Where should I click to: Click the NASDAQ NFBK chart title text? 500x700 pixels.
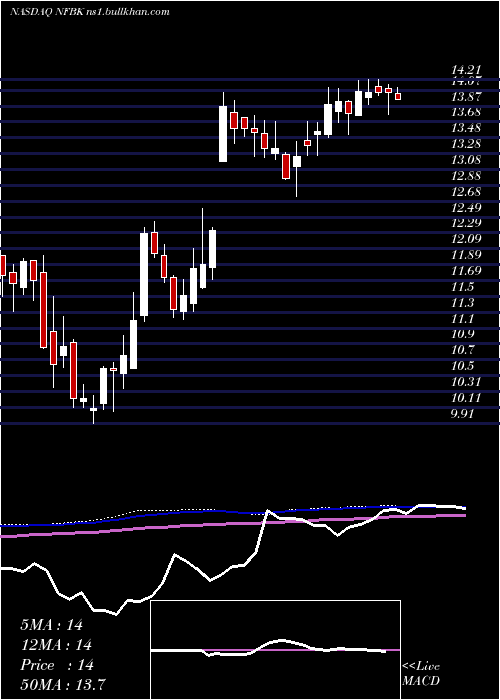coord(89,12)
